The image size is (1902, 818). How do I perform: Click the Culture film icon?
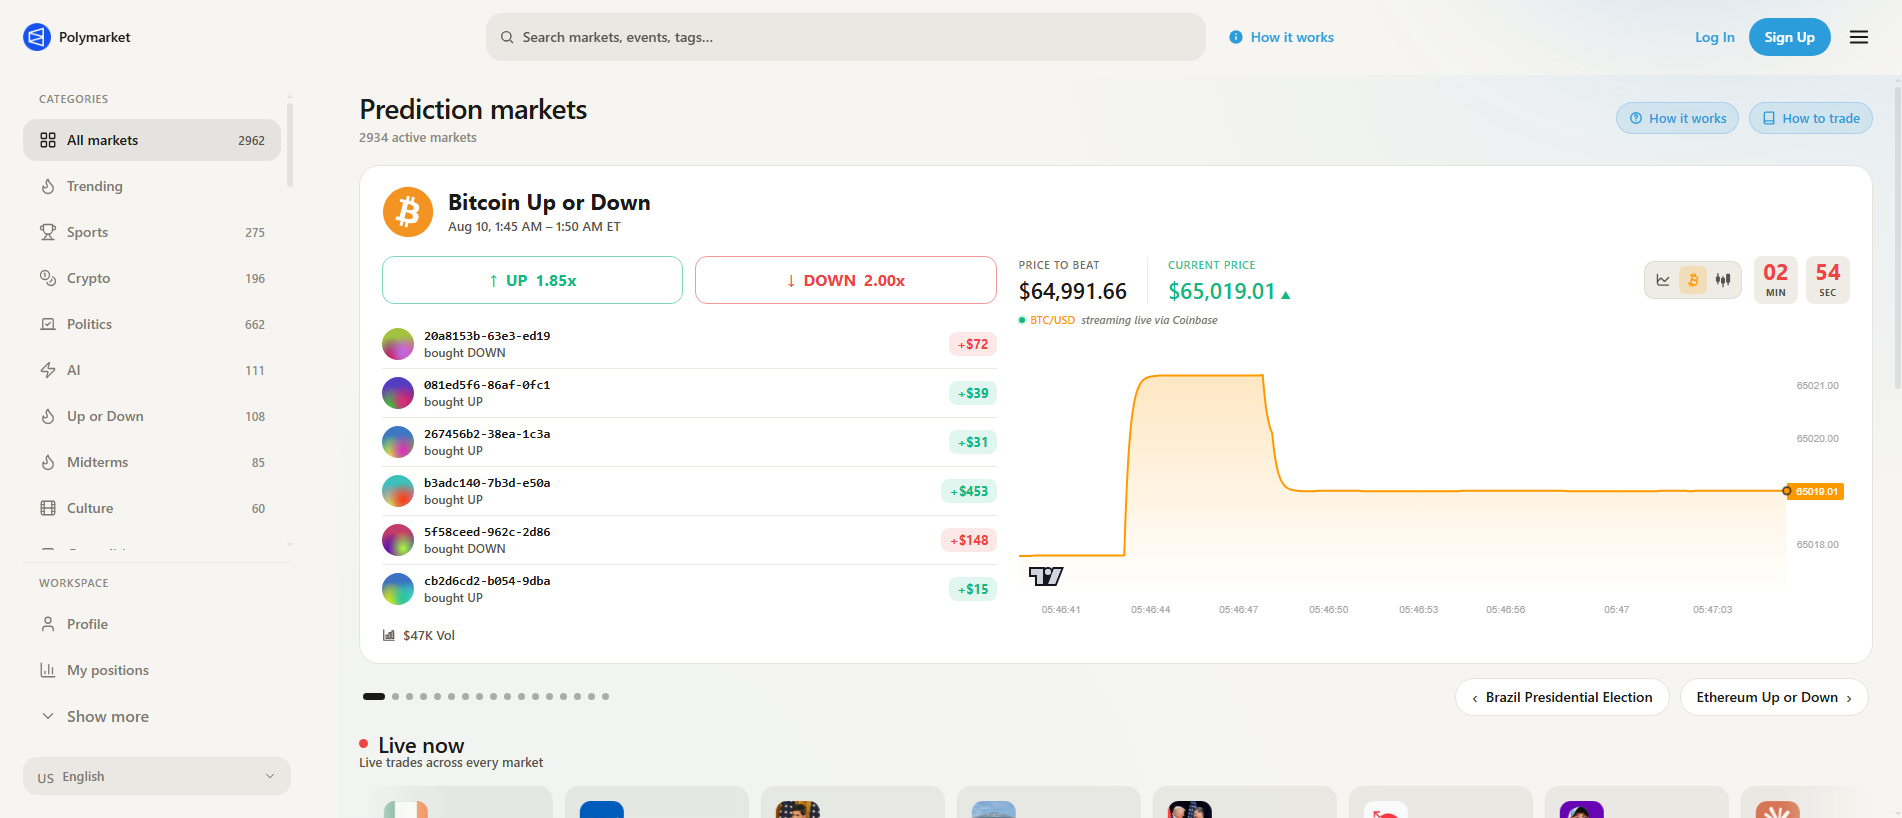point(48,508)
